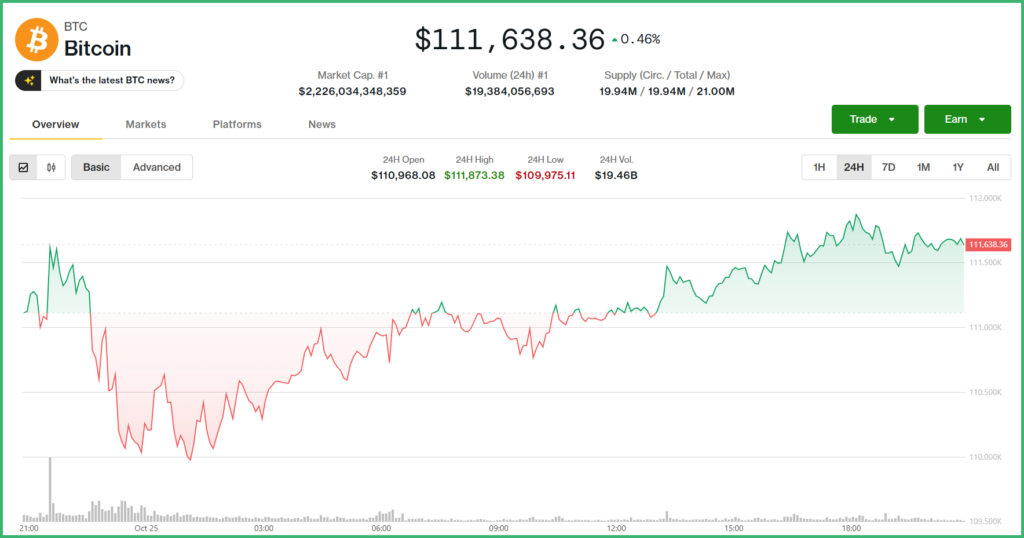Click the red 111,638.36 price marker
Viewport: 1024px width, 538px height.
coord(988,244)
